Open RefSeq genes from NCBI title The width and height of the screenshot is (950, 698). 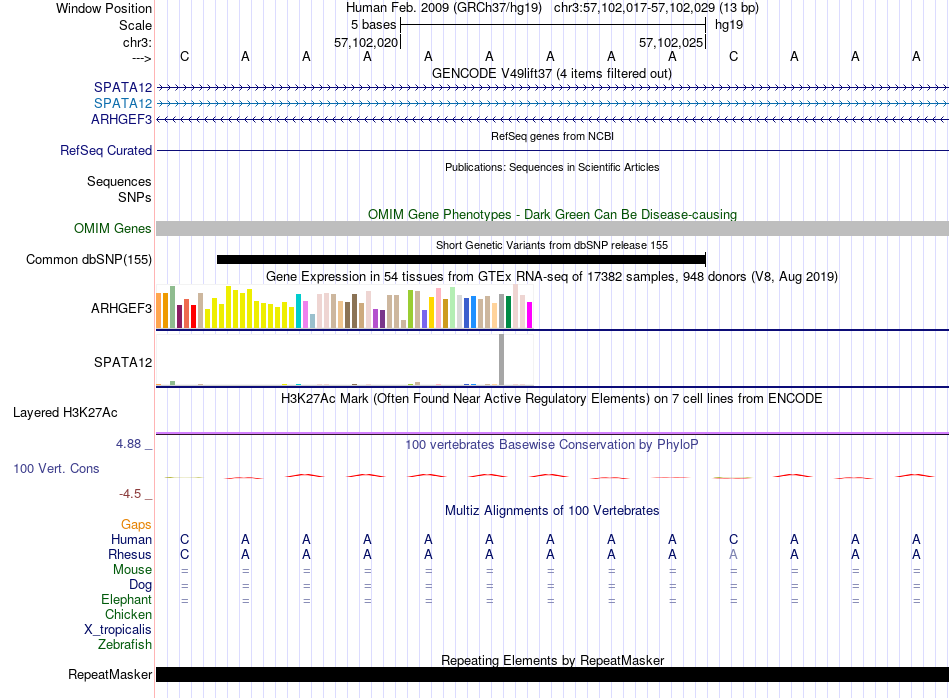coord(552,136)
